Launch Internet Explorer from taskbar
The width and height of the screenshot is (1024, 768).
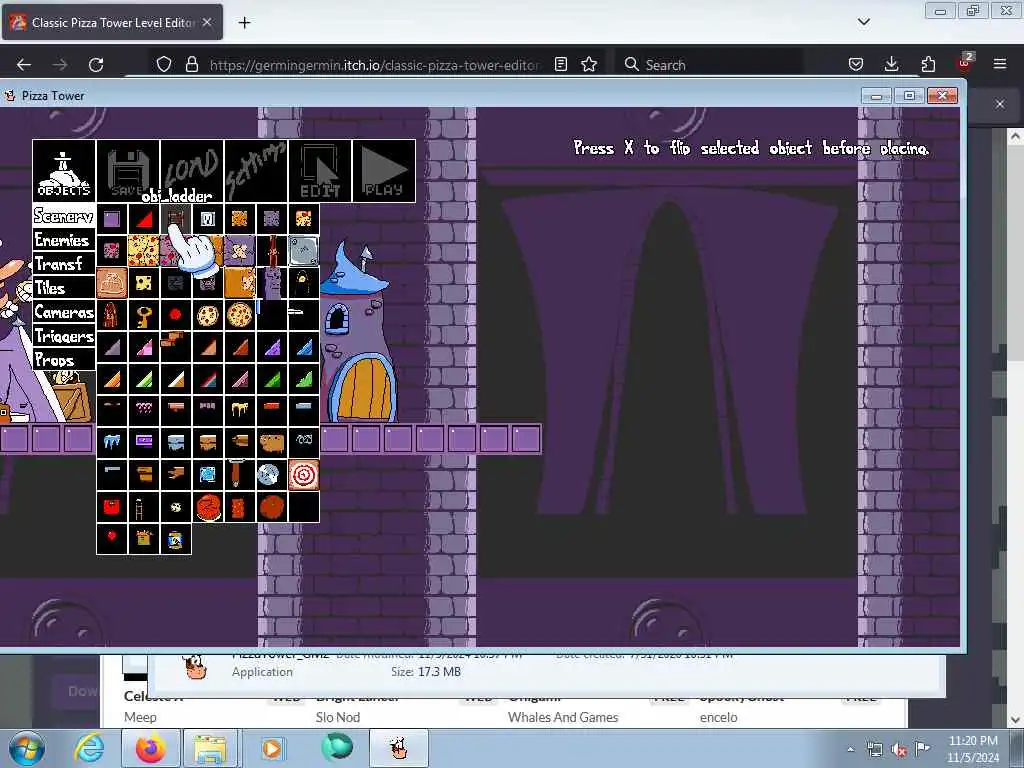pos(89,748)
